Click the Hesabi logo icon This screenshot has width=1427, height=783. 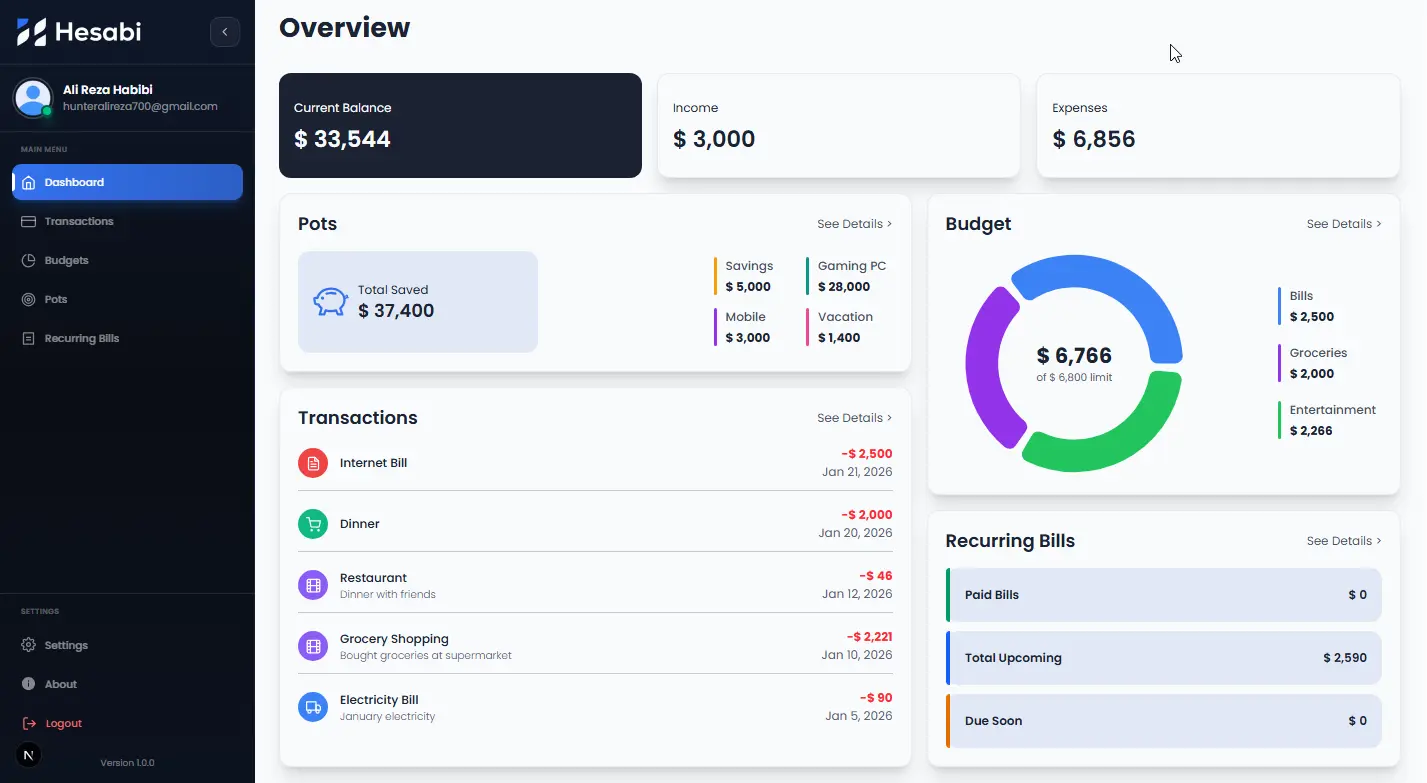[29, 31]
